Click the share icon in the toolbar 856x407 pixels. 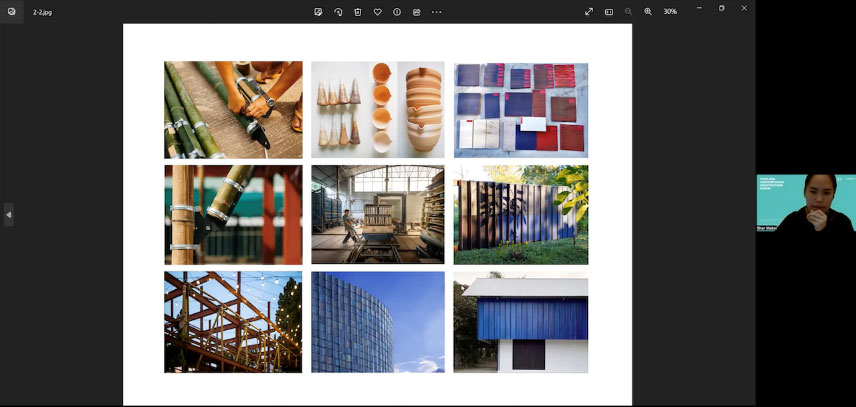[x=416, y=11]
